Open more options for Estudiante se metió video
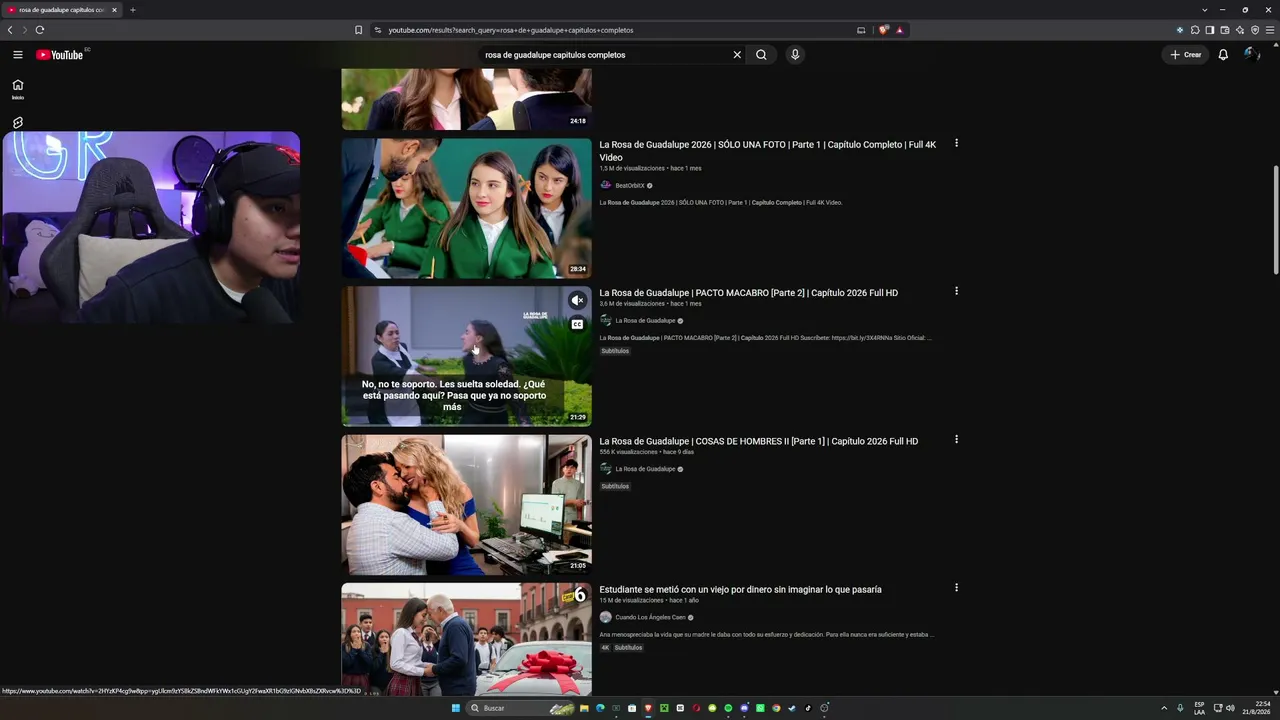This screenshot has height=720, width=1280. pos(956,587)
